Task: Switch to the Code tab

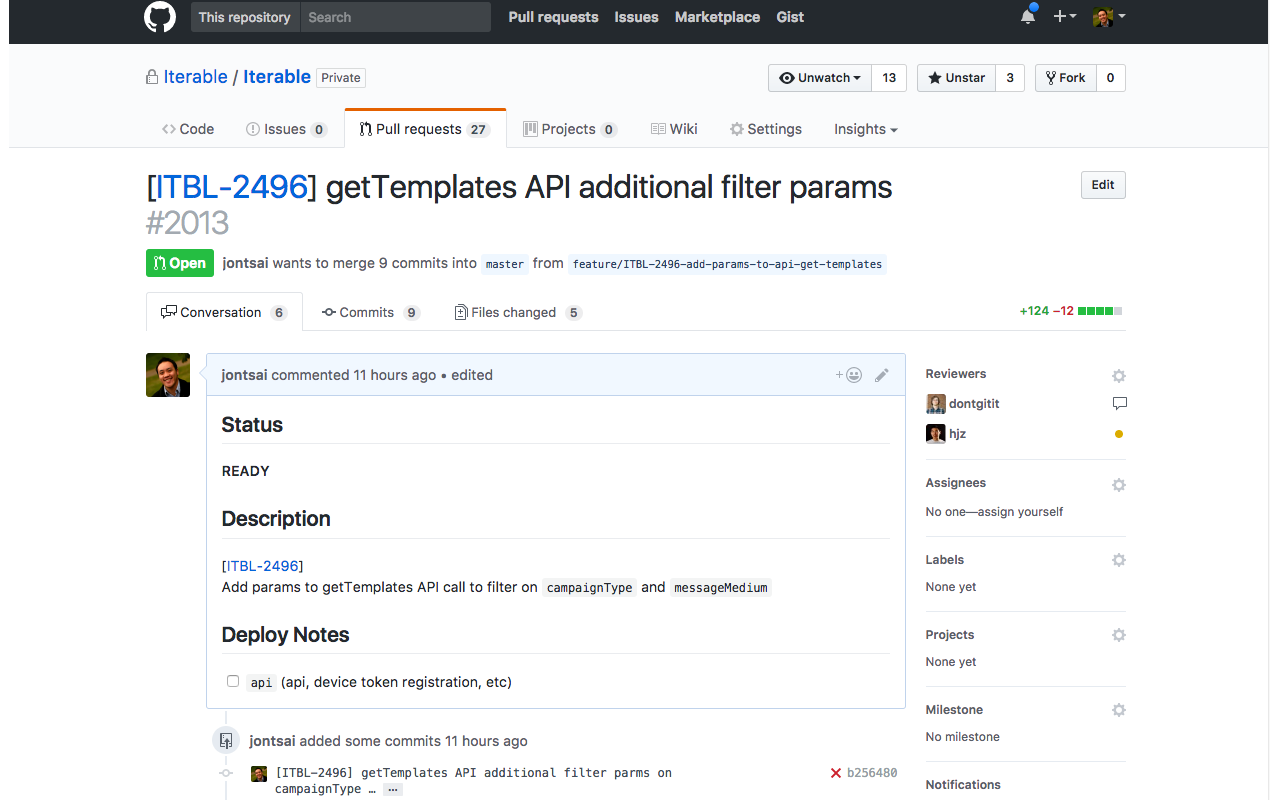Action: (188, 129)
